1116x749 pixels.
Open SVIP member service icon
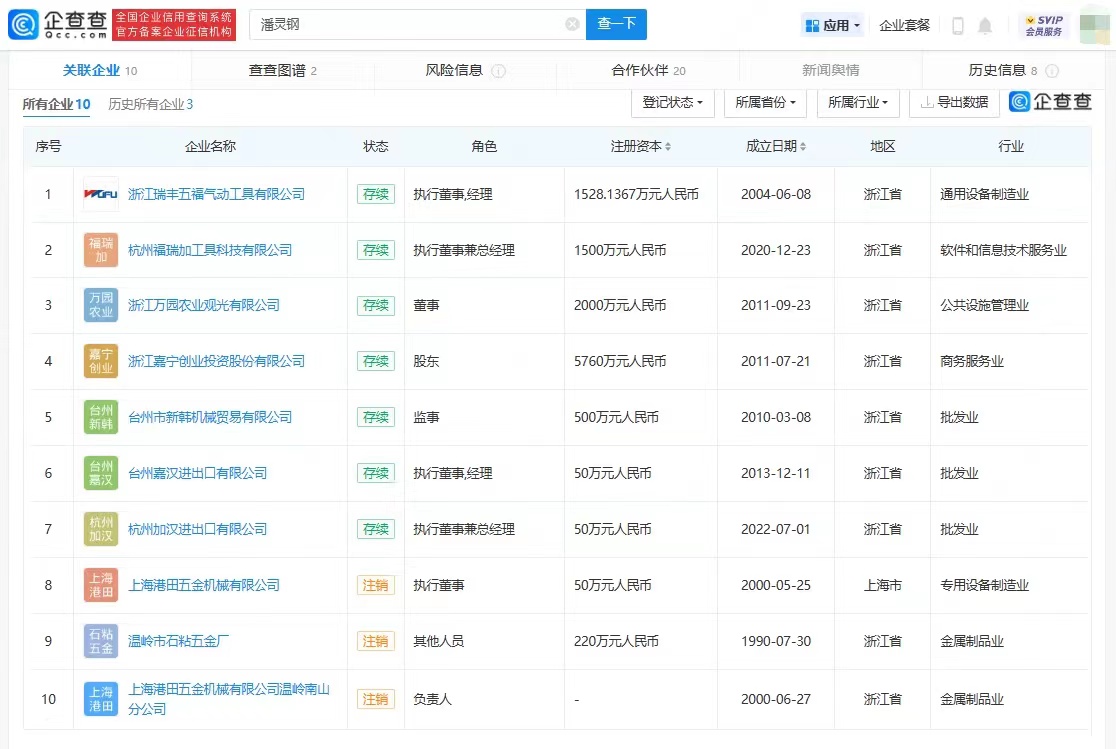1044,25
